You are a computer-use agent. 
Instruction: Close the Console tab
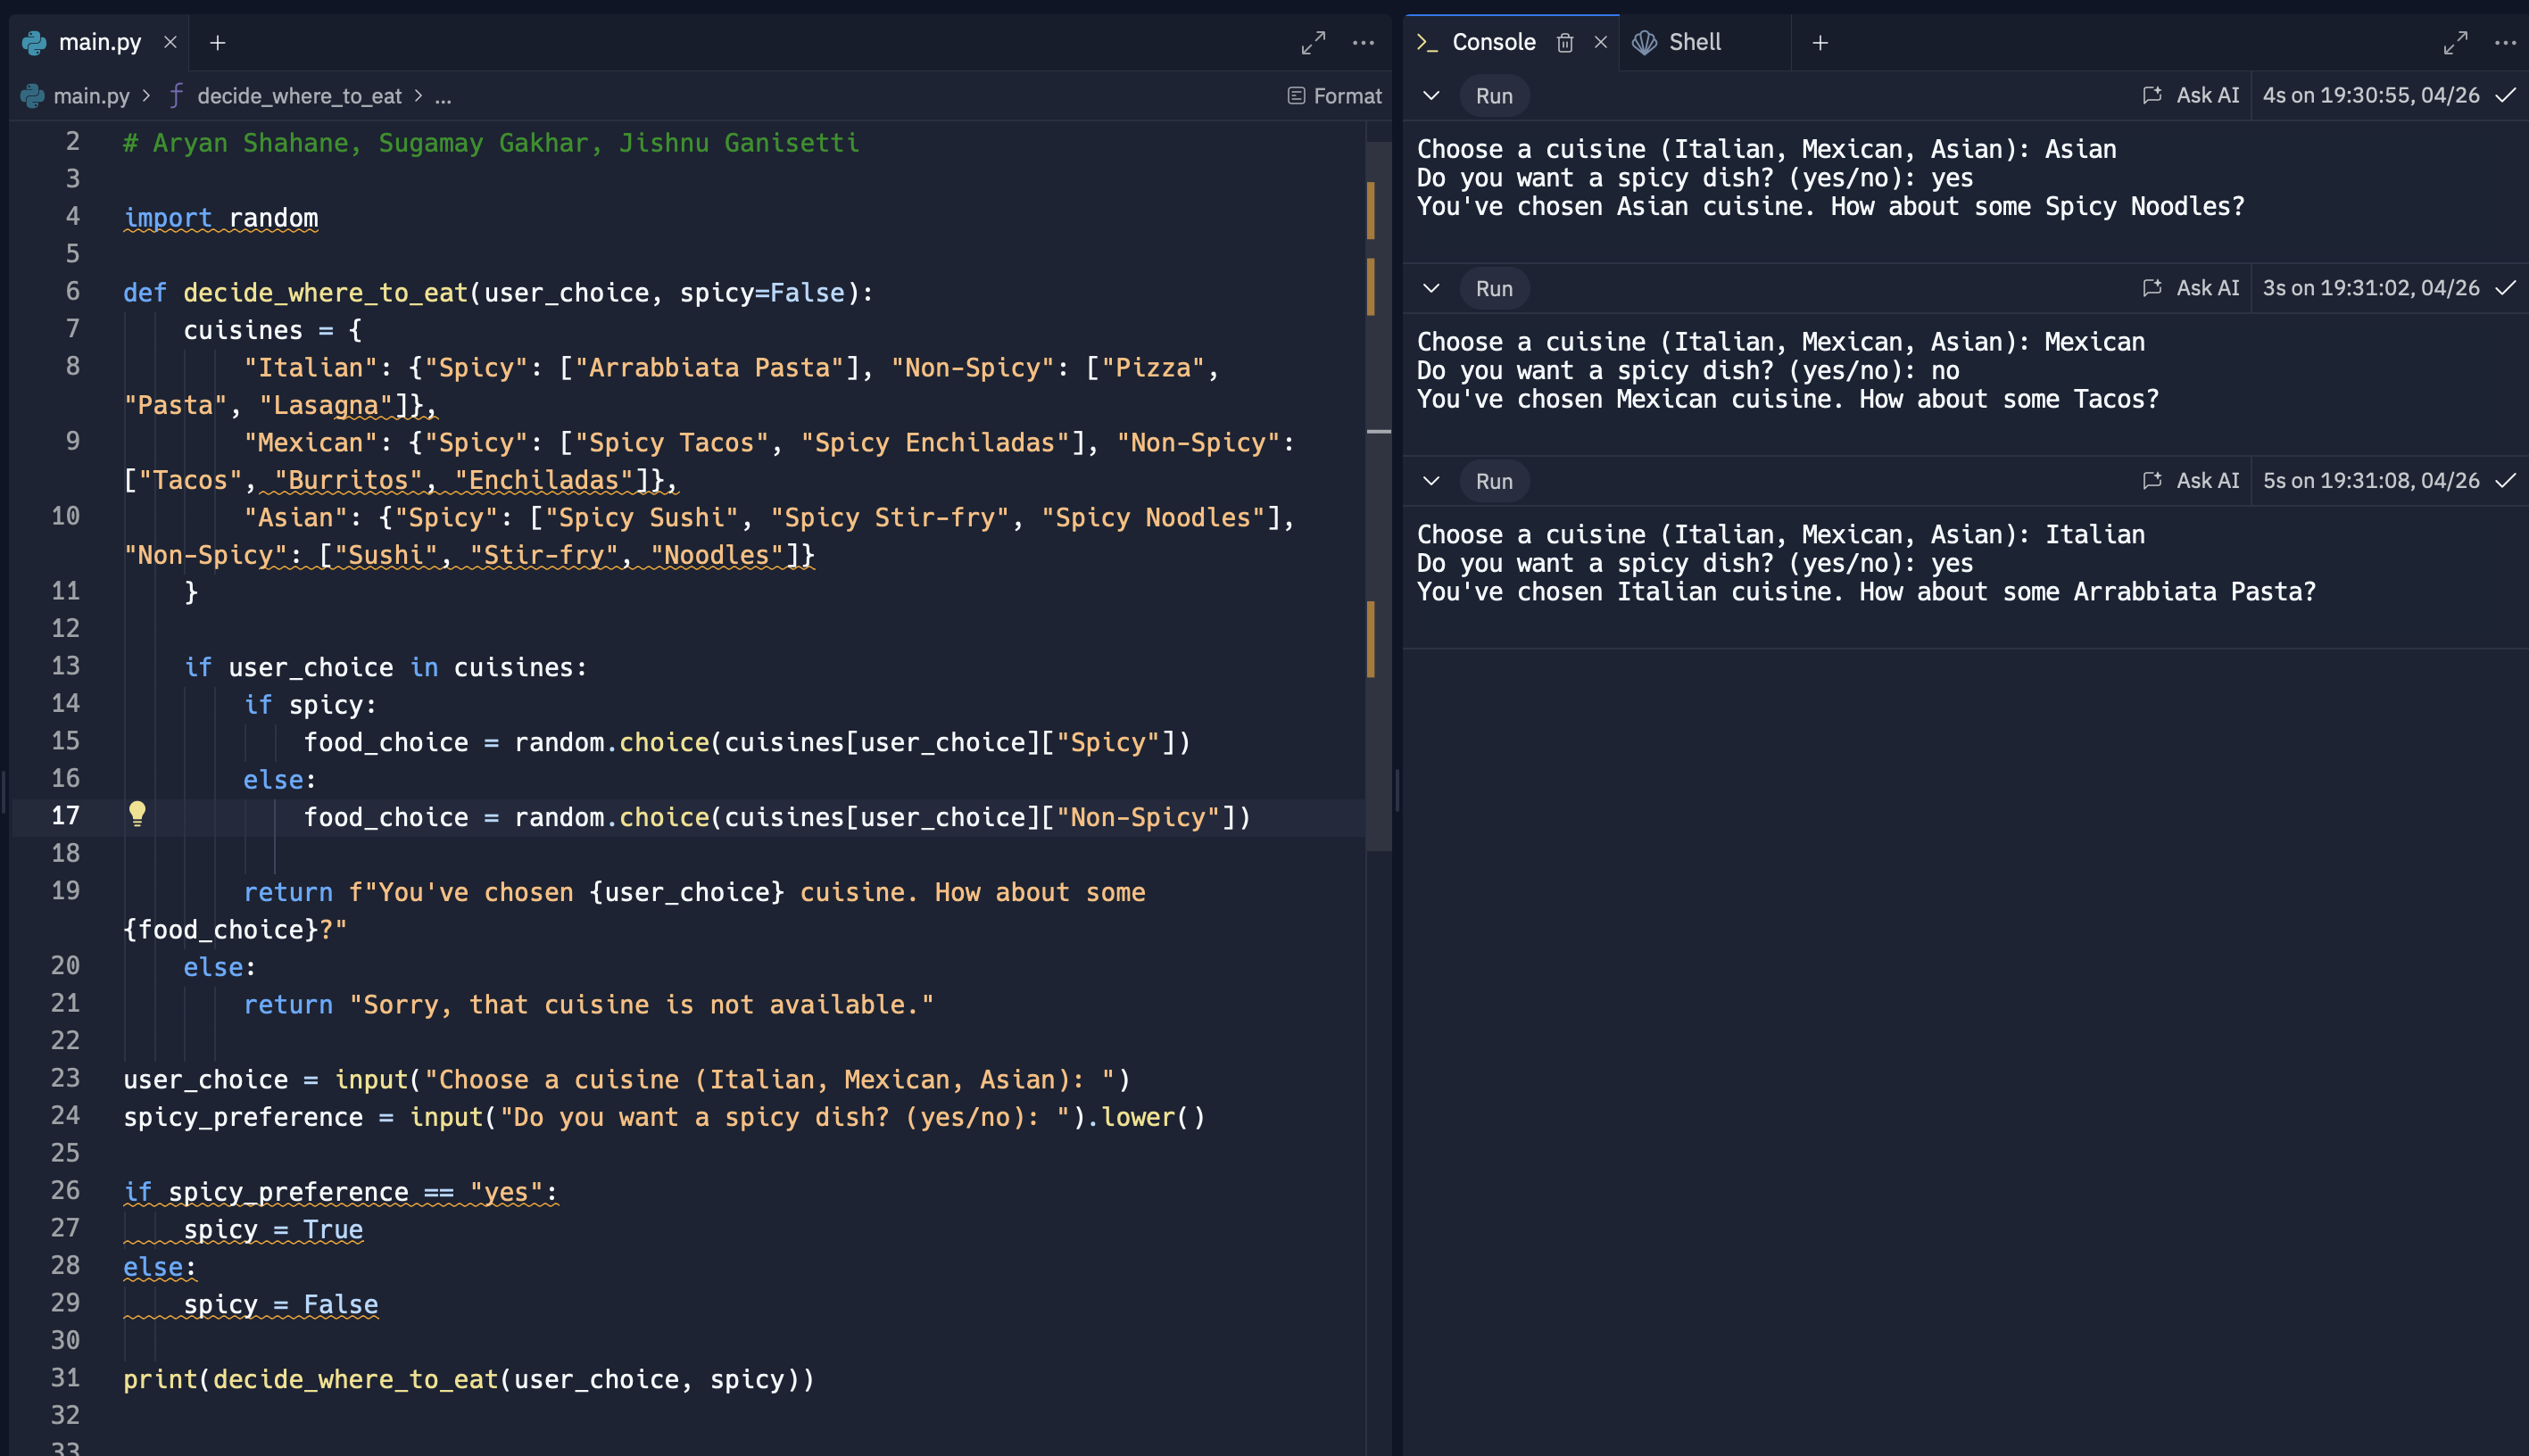1600,42
